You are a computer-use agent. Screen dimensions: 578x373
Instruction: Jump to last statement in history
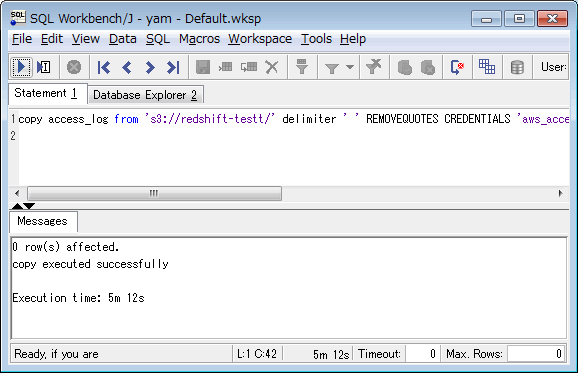pyautogui.click(x=173, y=67)
